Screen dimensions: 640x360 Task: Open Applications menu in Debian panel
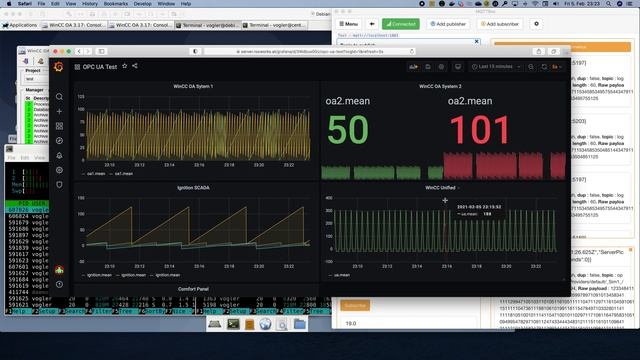[x=20, y=25]
